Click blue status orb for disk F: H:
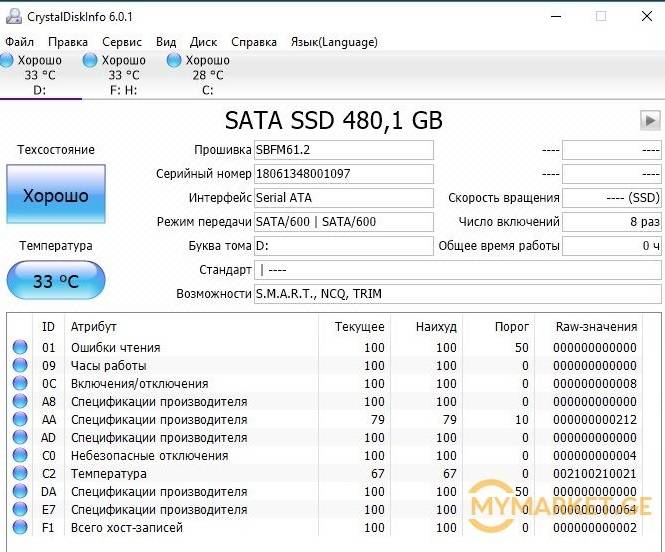 [89, 60]
